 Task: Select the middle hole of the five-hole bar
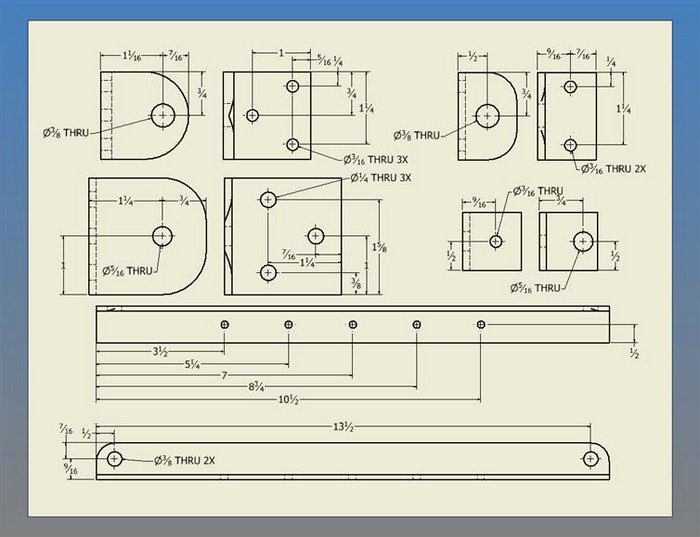(x=353, y=324)
